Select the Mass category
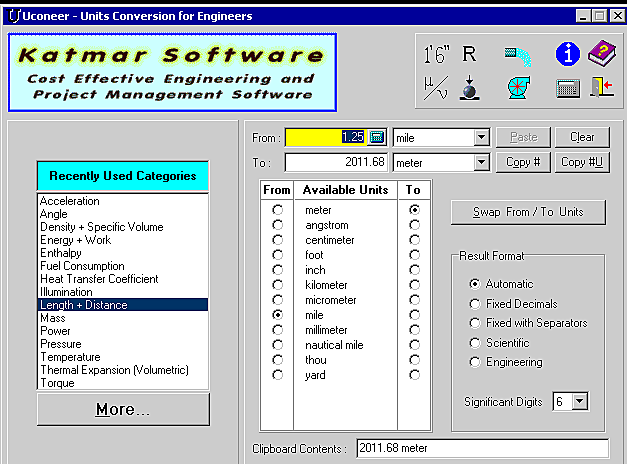 122,318
